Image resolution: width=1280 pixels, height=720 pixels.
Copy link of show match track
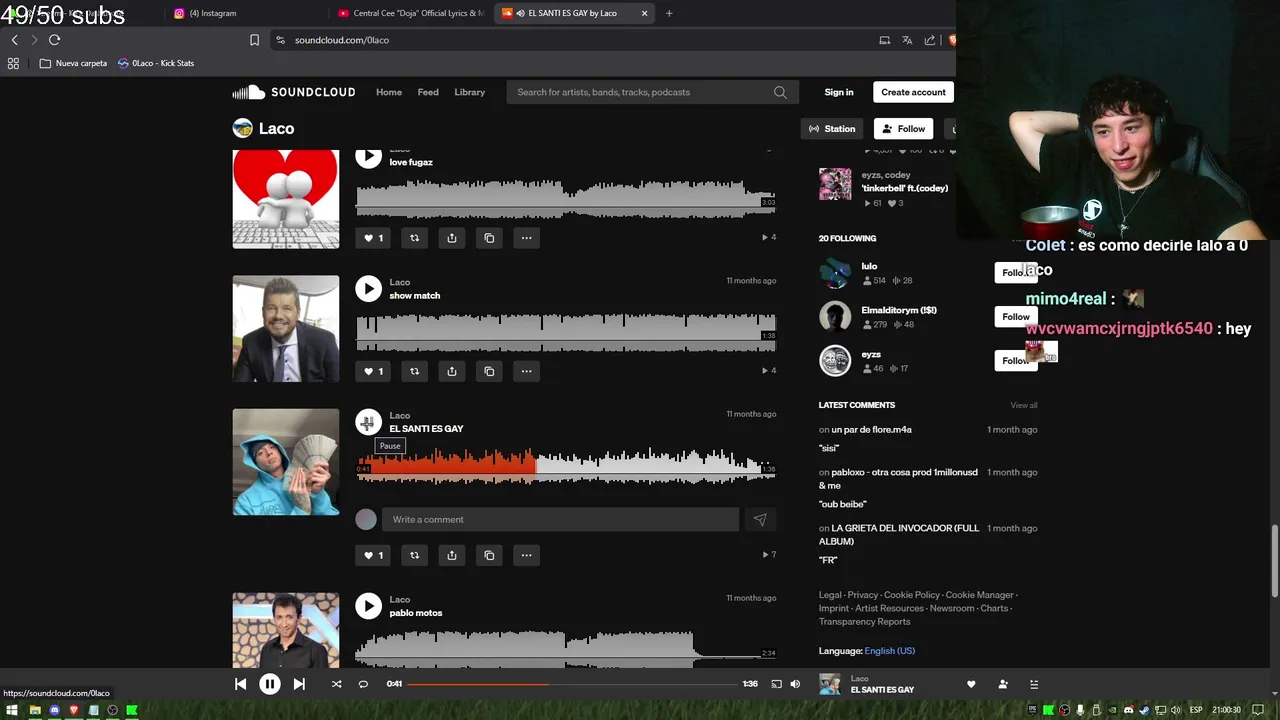pos(489,371)
